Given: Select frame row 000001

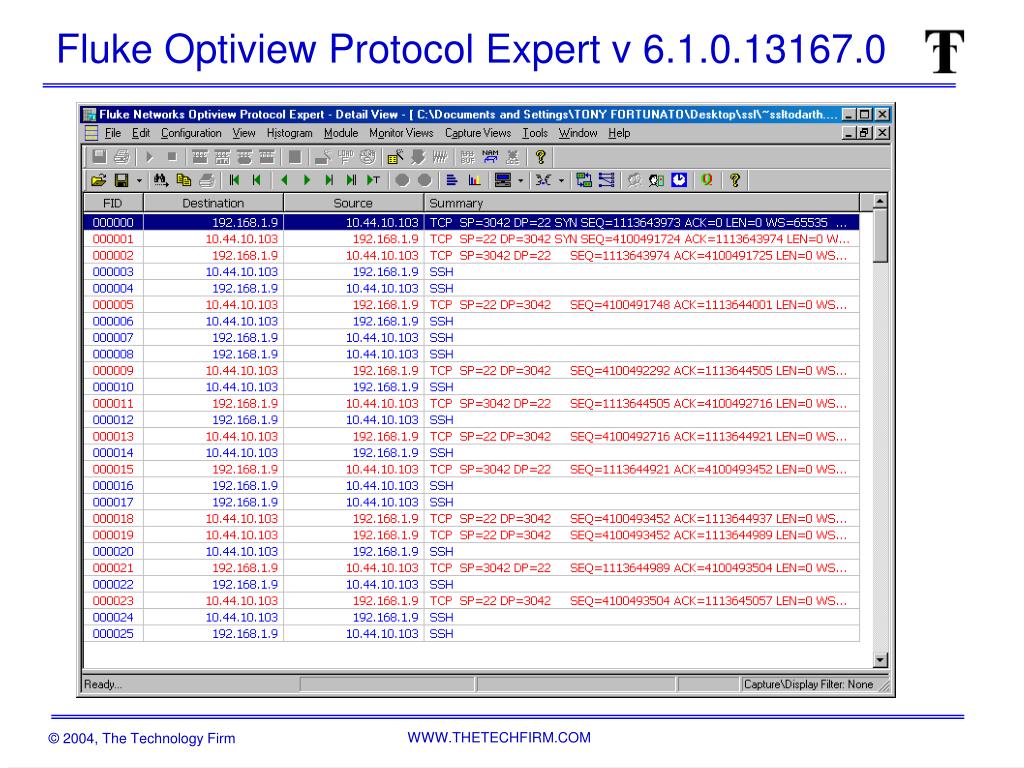Looking at the screenshot, I should (472, 239).
